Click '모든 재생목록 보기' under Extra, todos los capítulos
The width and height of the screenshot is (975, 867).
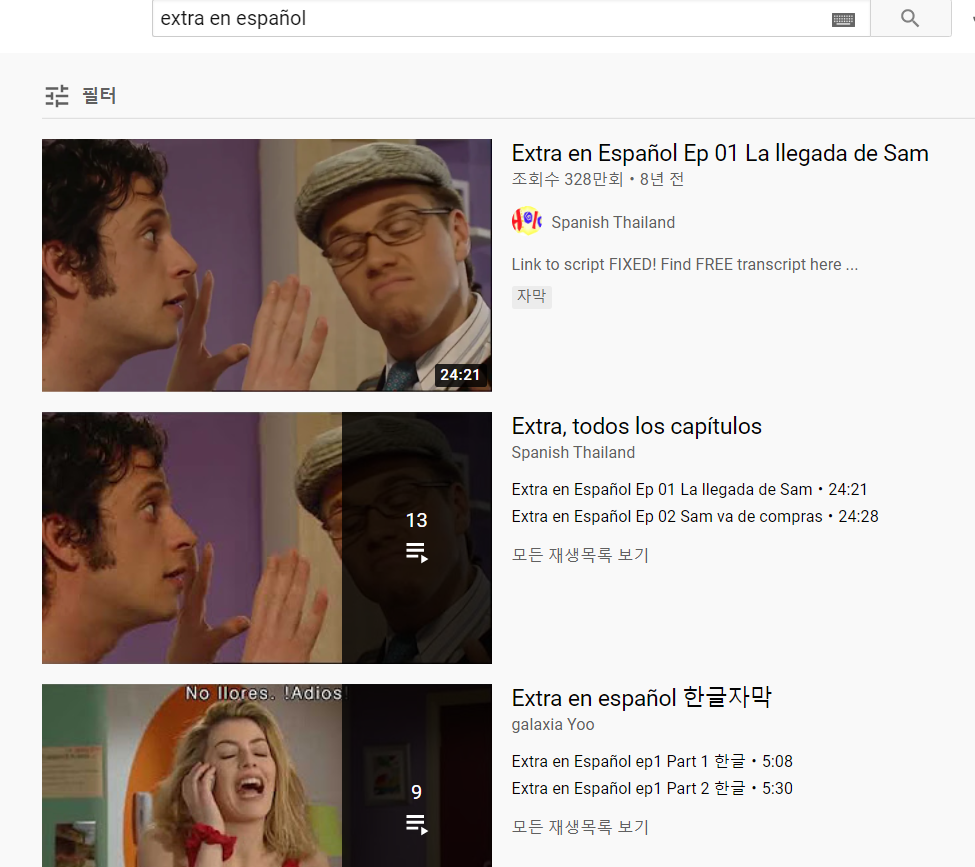click(580, 555)
